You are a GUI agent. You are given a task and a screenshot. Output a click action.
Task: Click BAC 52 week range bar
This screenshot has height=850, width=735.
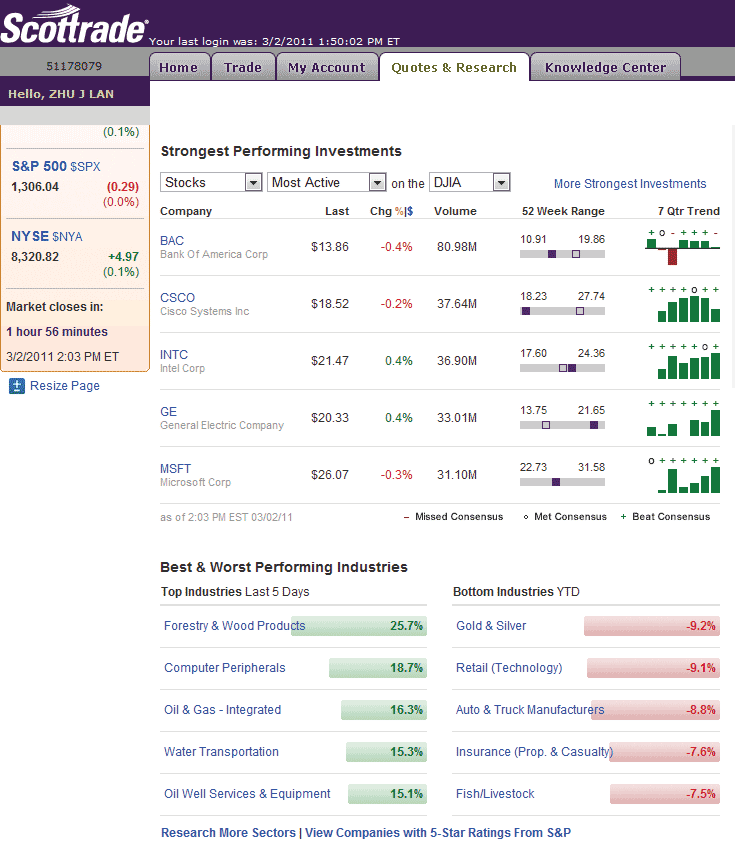pyautogui.click(x=562, y=254)
